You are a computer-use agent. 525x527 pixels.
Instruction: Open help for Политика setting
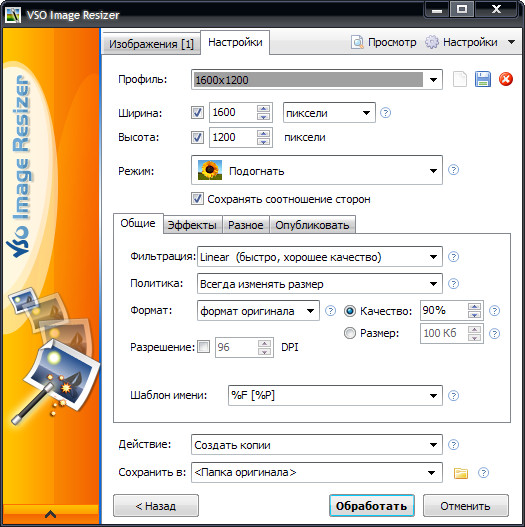[453, 284]
